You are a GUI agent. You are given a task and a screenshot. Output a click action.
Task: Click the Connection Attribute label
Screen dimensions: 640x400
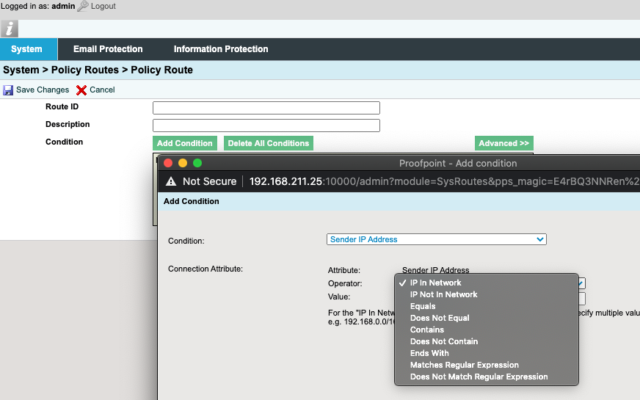(x=205, y=269)
